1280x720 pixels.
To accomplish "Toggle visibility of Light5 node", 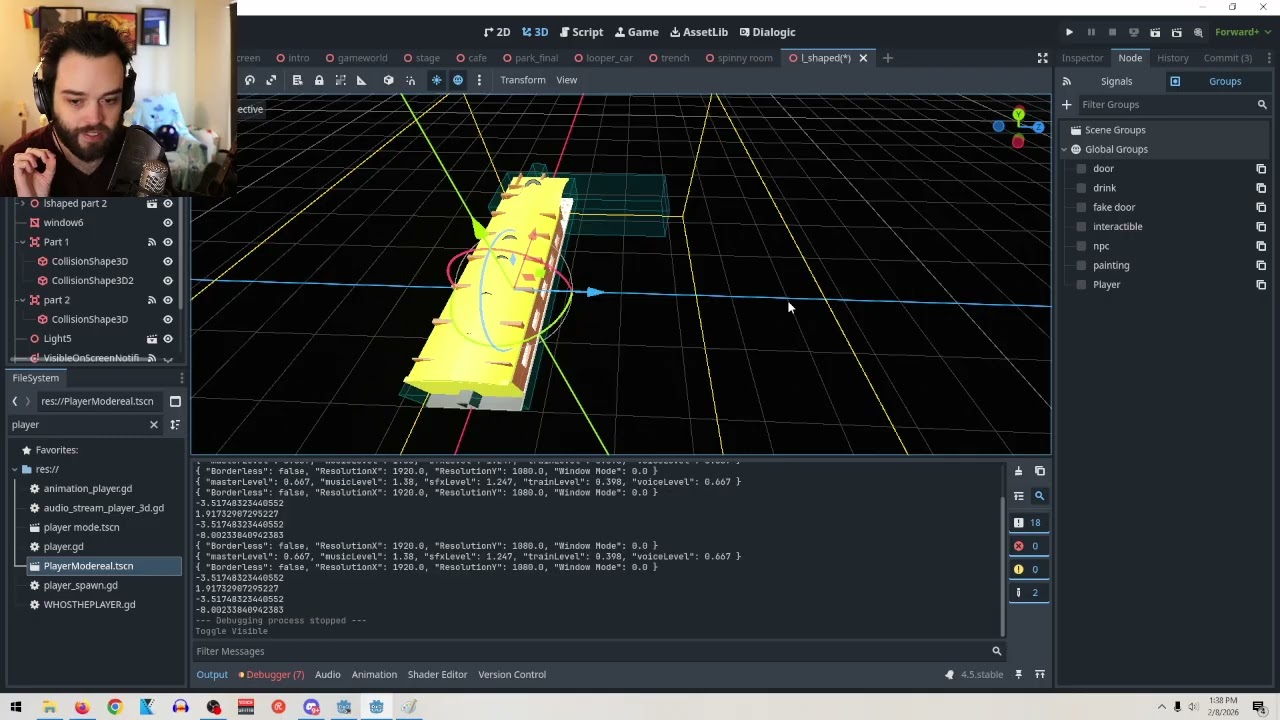I will click(x=168, y=339).
